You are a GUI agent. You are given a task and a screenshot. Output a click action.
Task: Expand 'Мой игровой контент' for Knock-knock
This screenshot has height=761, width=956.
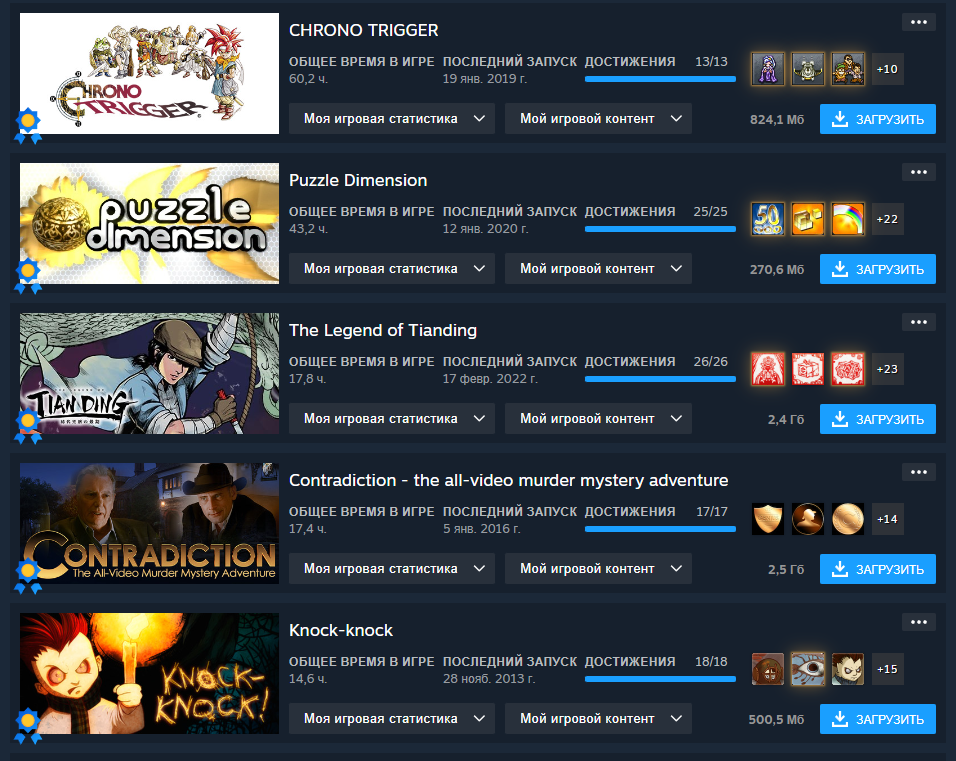(x=598, y=719)
